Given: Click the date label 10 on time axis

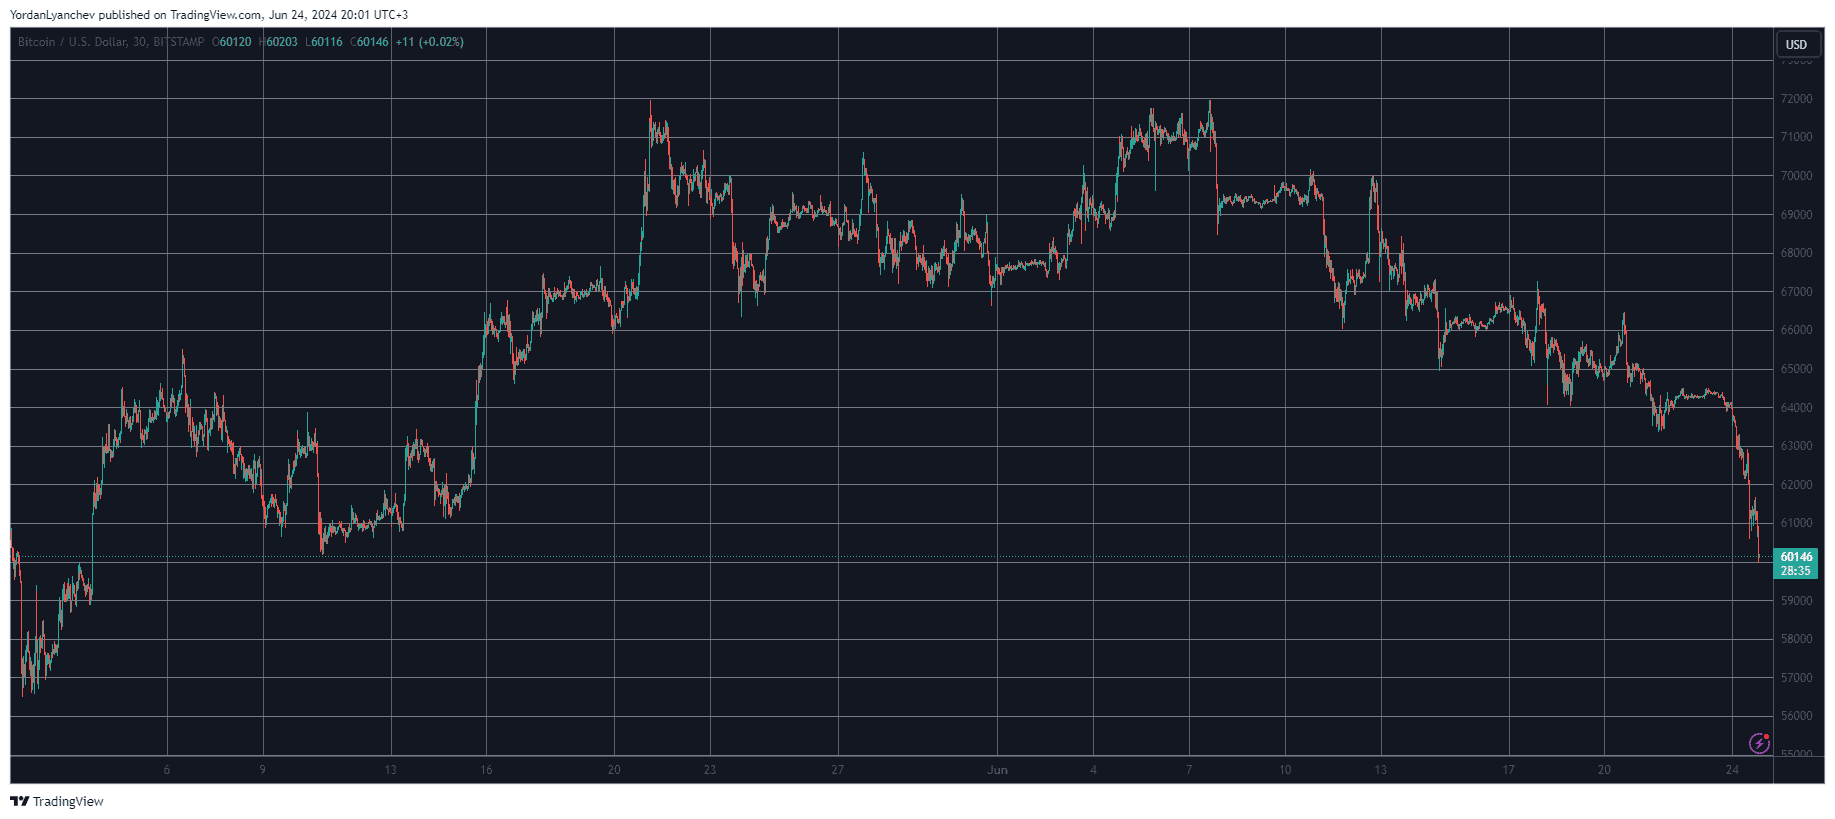Looking at the screenshot, I should pyautogui.click(x=1285, y=770).
